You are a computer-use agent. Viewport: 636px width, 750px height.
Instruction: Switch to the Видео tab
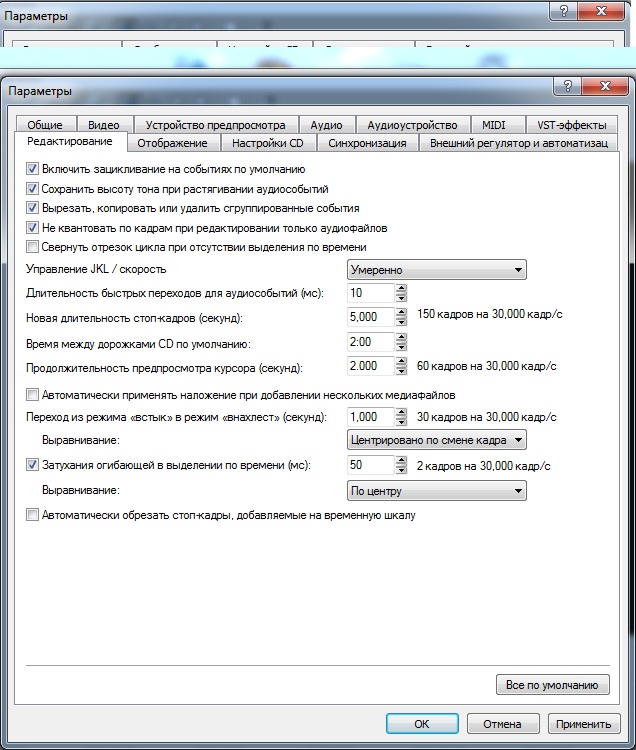click(104, 125)
